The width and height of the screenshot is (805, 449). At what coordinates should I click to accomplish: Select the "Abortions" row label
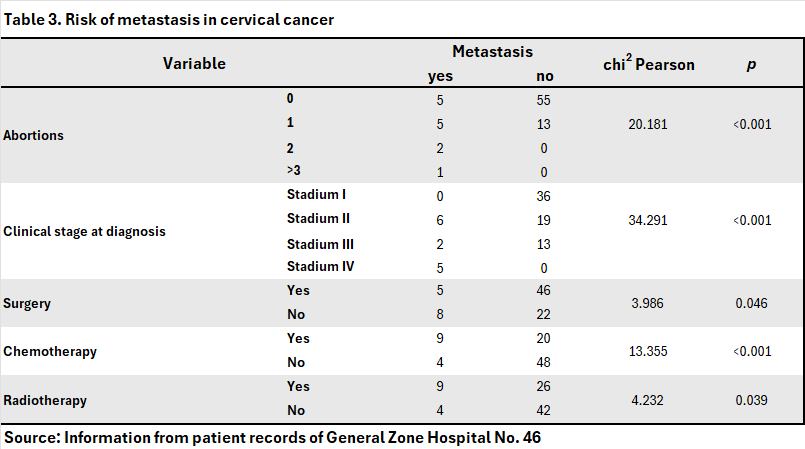pos(34,136)
